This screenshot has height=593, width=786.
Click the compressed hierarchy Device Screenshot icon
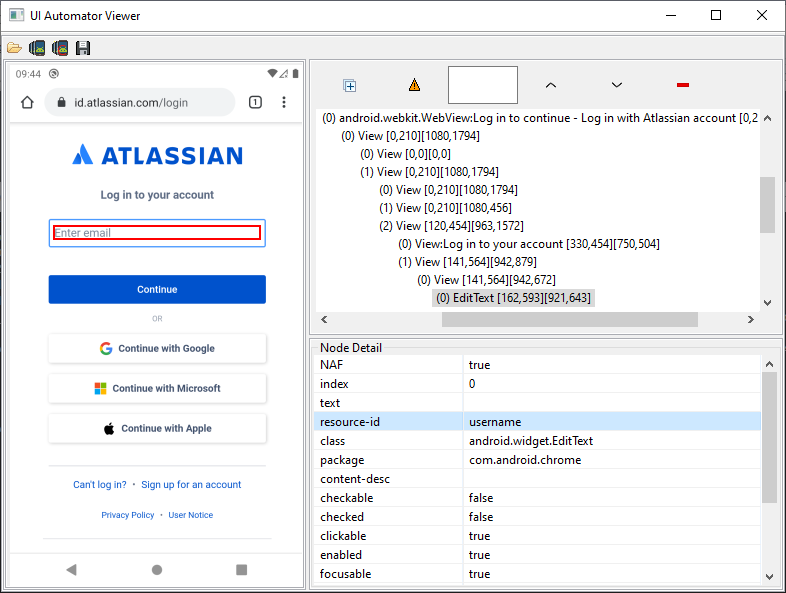coord(60,48)
